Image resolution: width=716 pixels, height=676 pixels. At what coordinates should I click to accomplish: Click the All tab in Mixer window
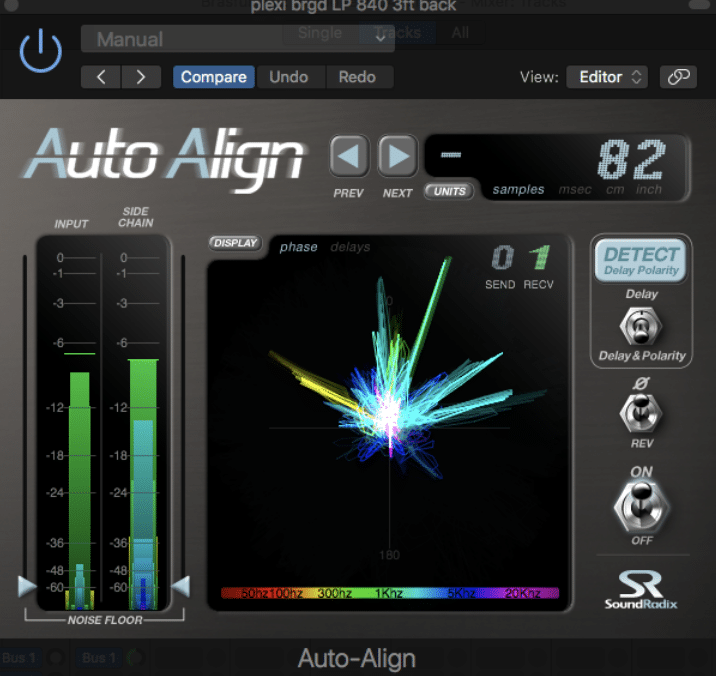click(460, 33)
